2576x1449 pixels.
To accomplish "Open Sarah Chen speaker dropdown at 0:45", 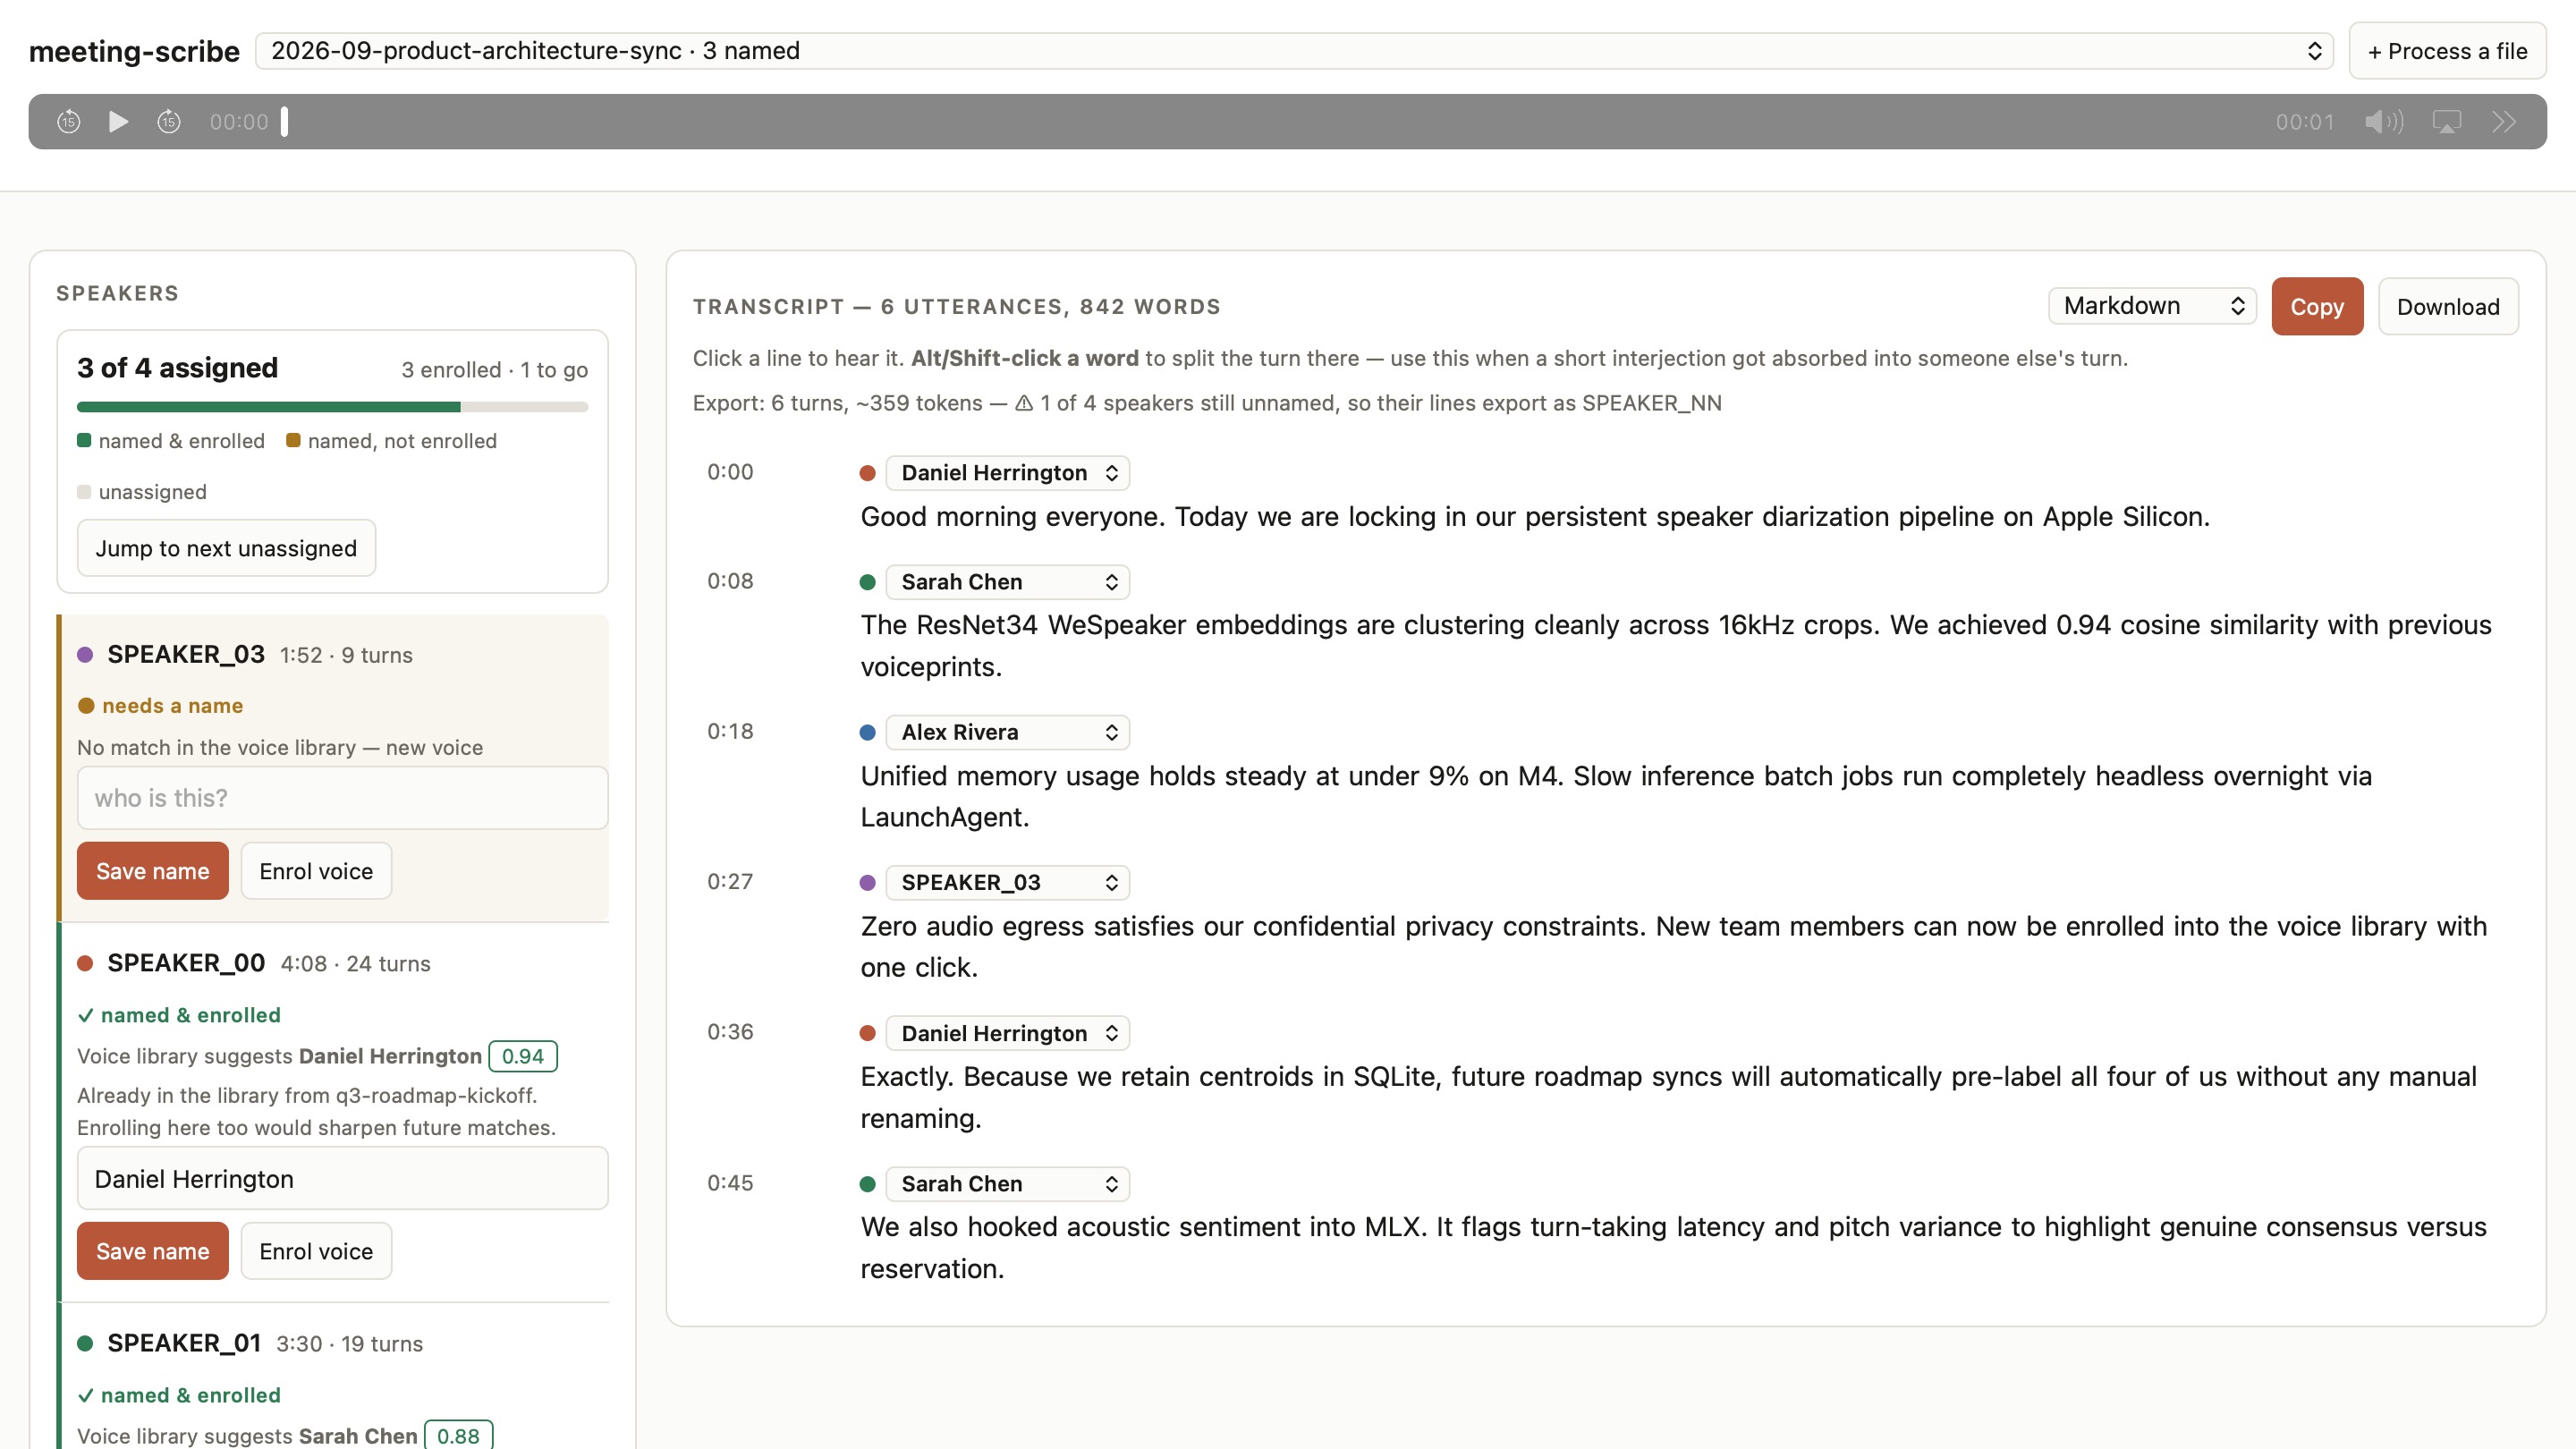I will [x=1008, y=1184].
